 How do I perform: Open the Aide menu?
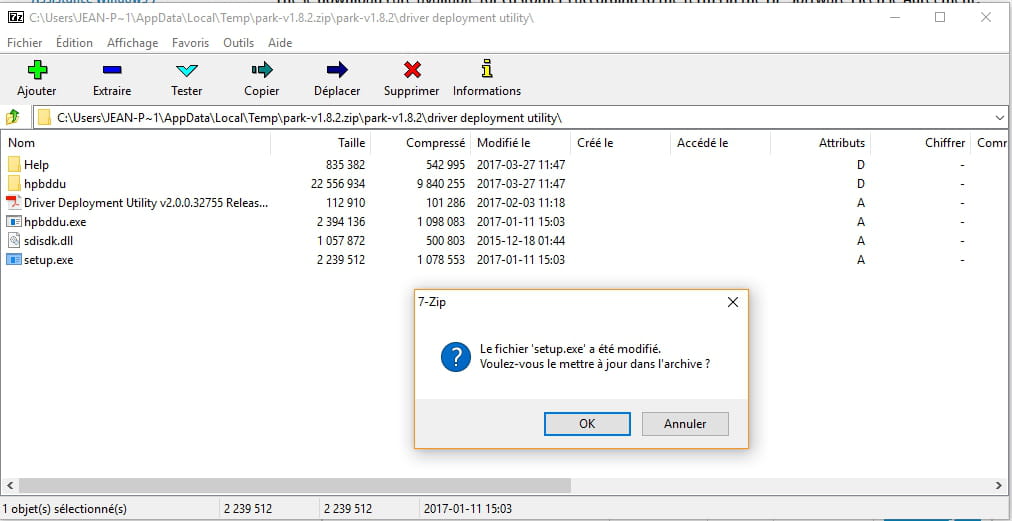pyautogui.click(x=280, y=43)
